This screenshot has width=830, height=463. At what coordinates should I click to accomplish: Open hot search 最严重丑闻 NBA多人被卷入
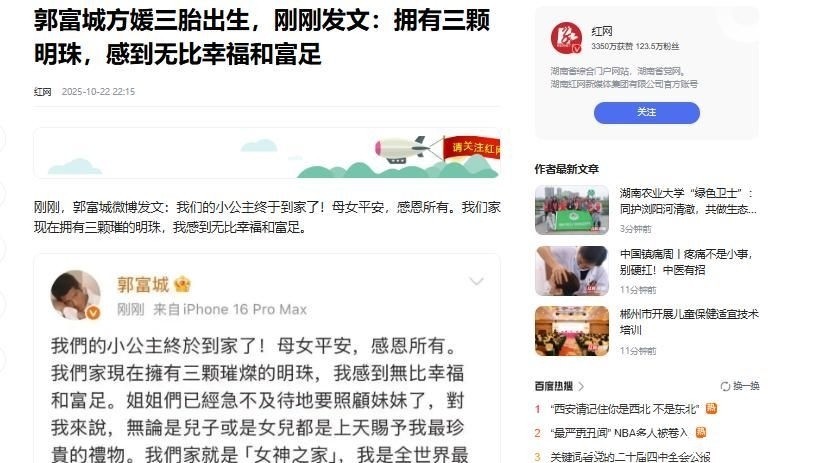click(x=619, y=433)
